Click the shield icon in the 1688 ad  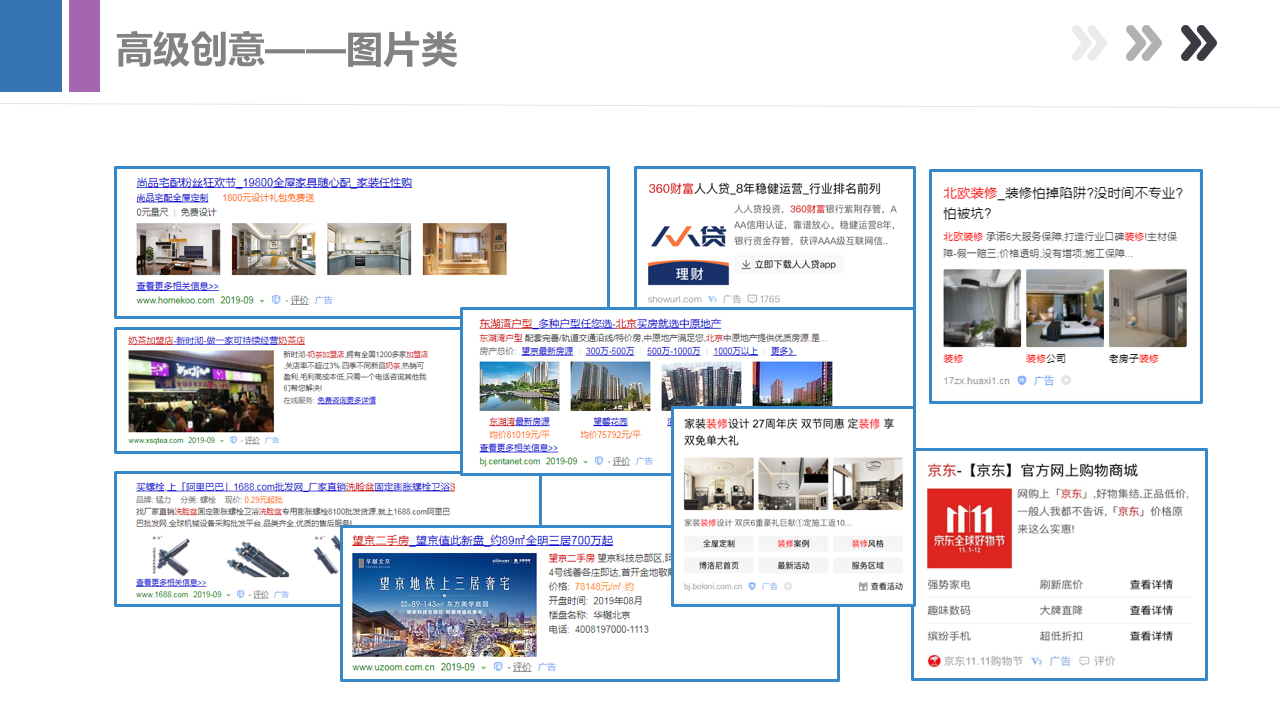[238, 594]
